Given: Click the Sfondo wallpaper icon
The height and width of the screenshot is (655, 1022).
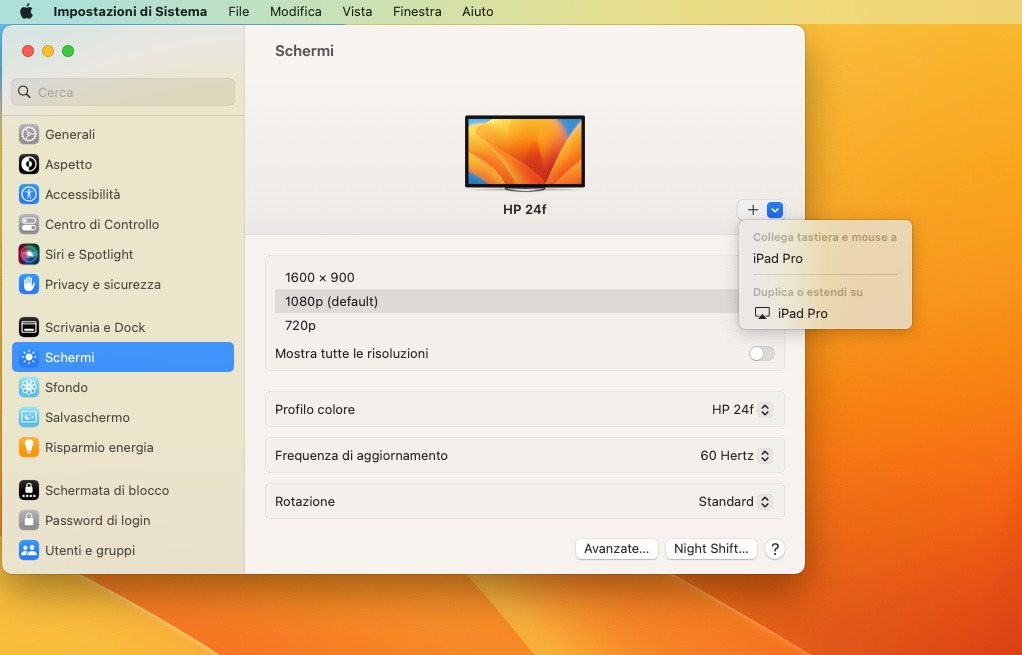Looking at the screenshot, I should pos(29,387).
